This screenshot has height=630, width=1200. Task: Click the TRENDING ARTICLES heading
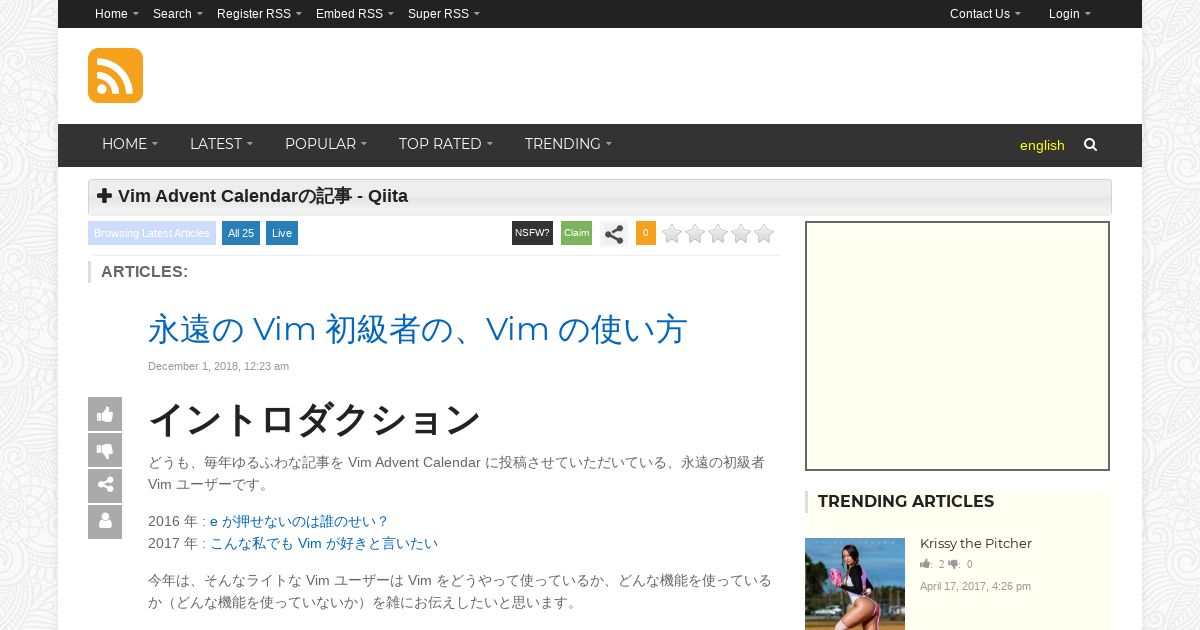906,502
